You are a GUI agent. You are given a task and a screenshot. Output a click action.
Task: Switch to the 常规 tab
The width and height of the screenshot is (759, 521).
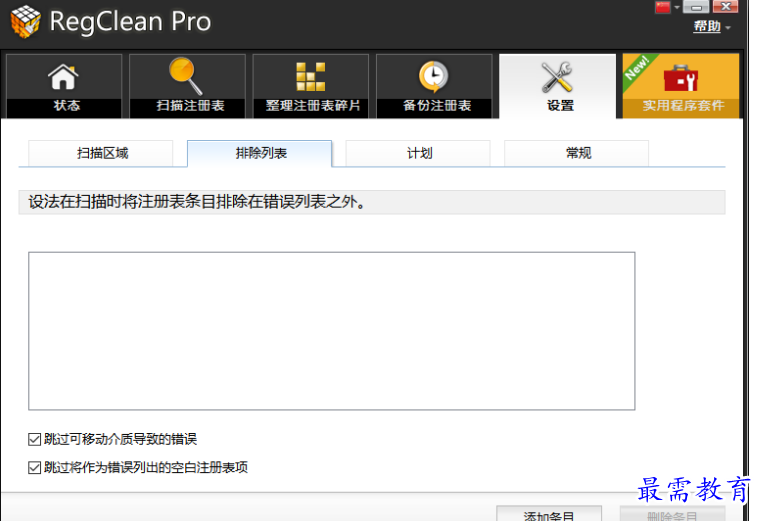tap(577, 153)
